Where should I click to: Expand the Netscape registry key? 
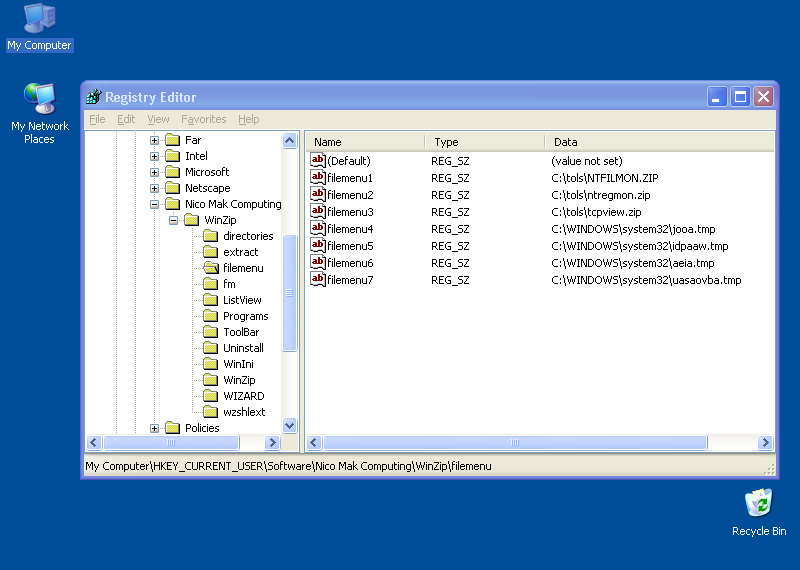pyautogui.click(x=154, y=188)
